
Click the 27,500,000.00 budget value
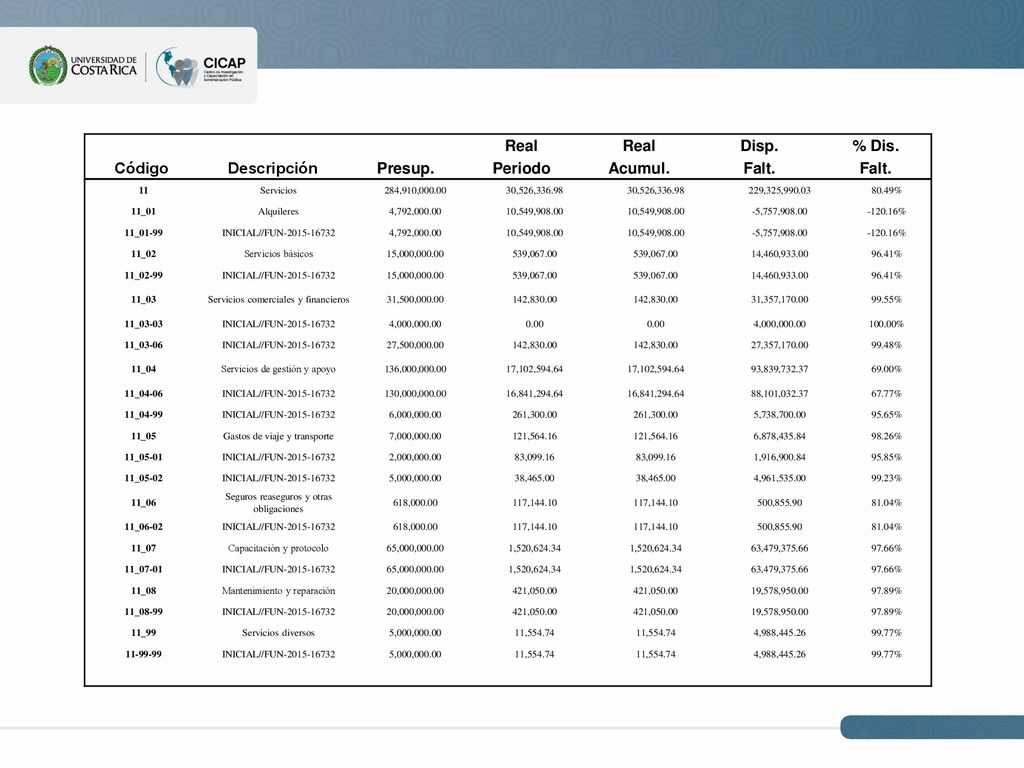(415, 345)
